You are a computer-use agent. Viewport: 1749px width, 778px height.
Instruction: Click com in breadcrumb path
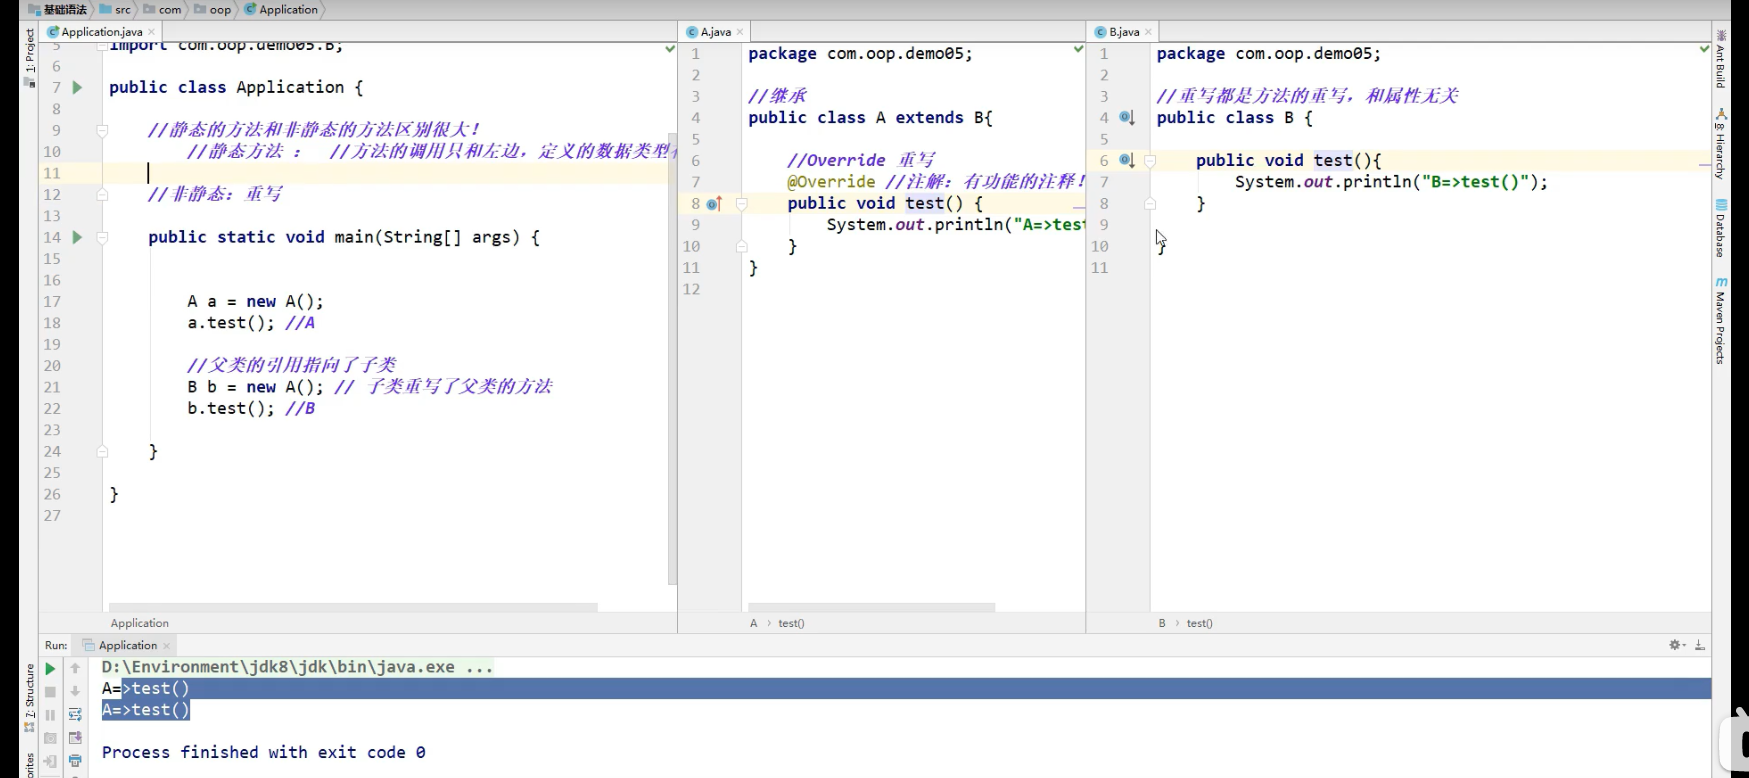pos(163,9)
